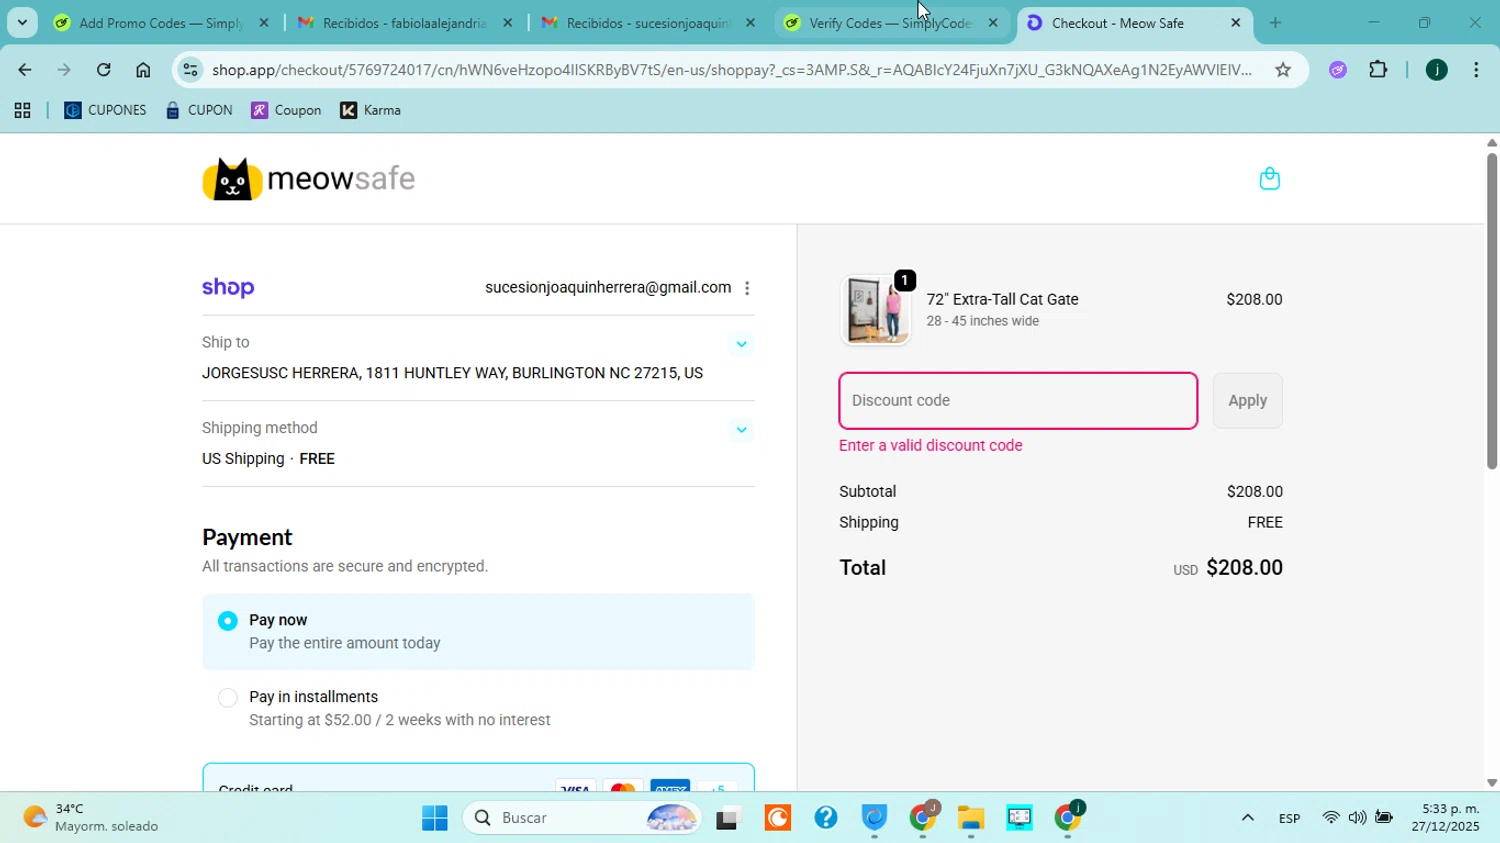The height and width of the screenshot is (843, 1500).
Task: Click the Total $208.00 amount
Action: (1244, 568)
